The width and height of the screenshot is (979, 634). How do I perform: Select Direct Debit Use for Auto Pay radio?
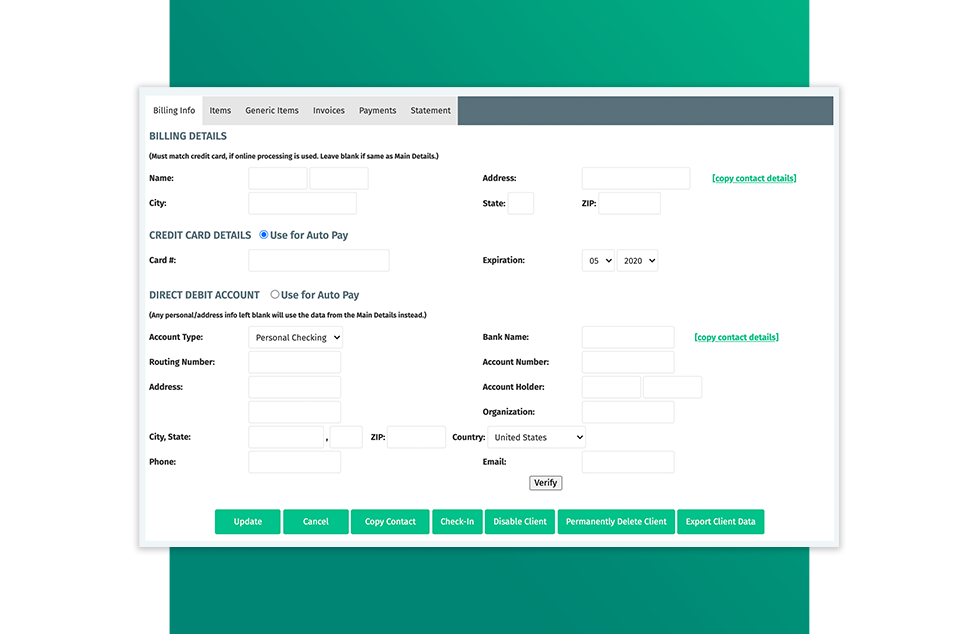[x=275, y=295]
